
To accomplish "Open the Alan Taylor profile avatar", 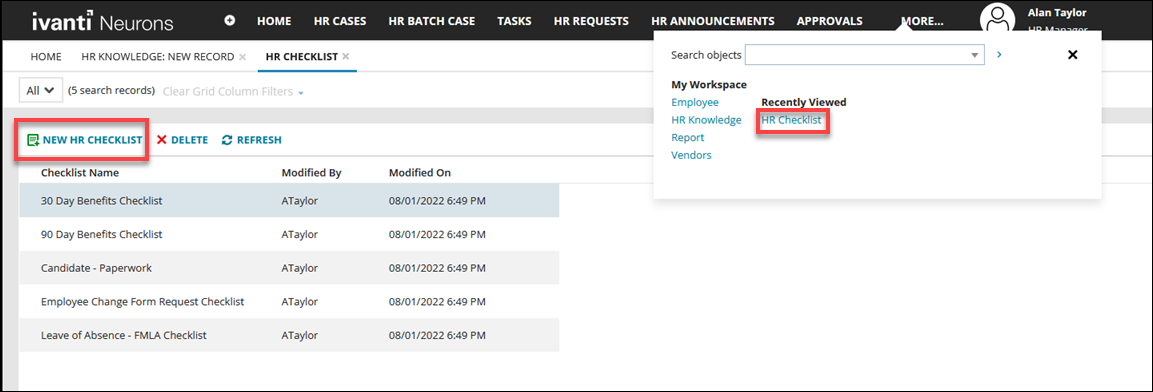I will coord(998,20).
